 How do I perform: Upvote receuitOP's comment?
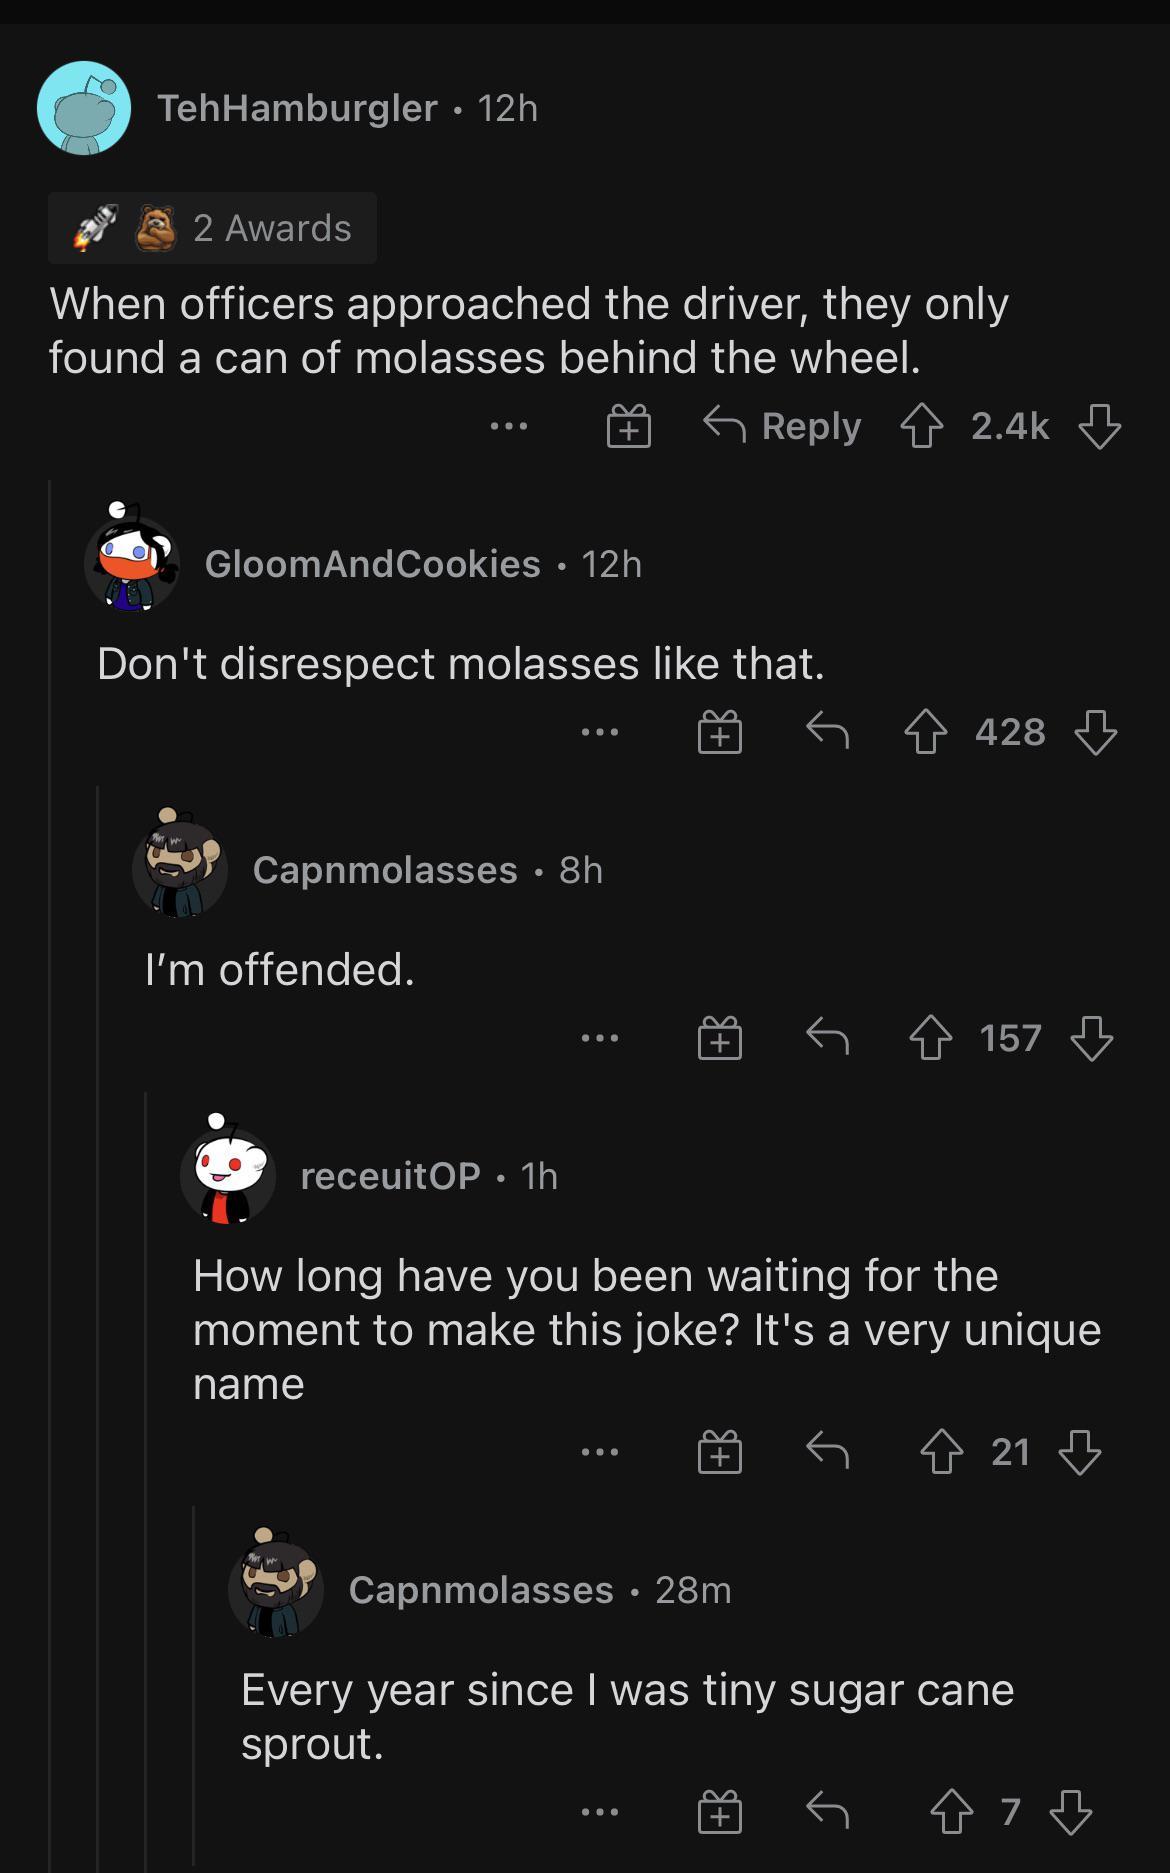click(x=944, y=1453)
